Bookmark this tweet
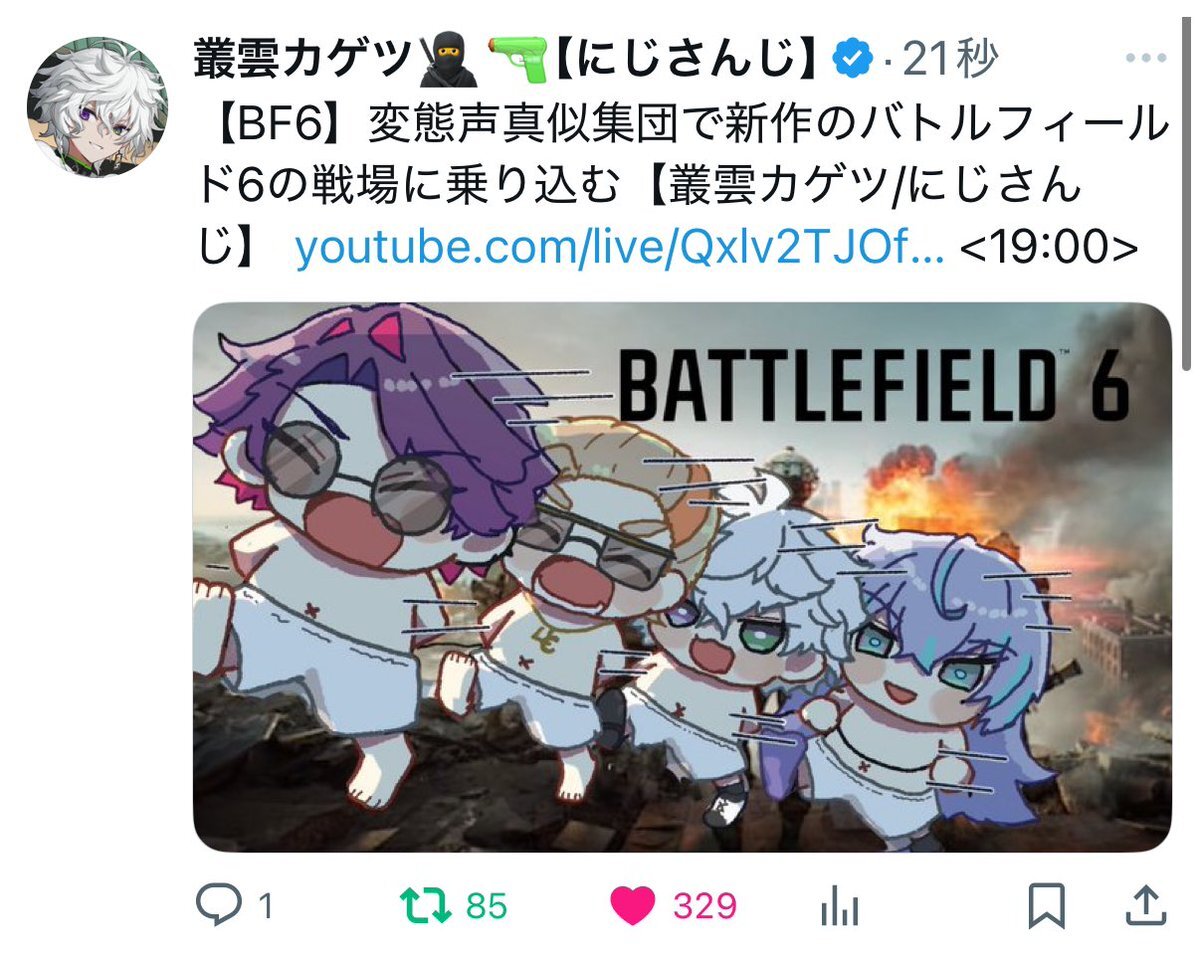 1045,907
